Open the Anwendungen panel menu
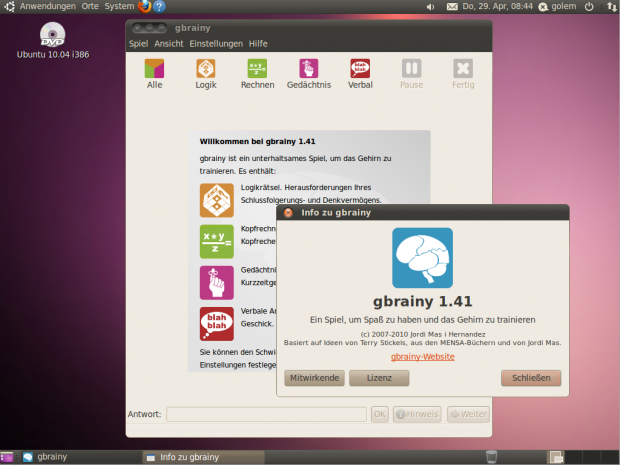Image resolution: width=620 pixels, height=465 pixels. coord(47,6)
